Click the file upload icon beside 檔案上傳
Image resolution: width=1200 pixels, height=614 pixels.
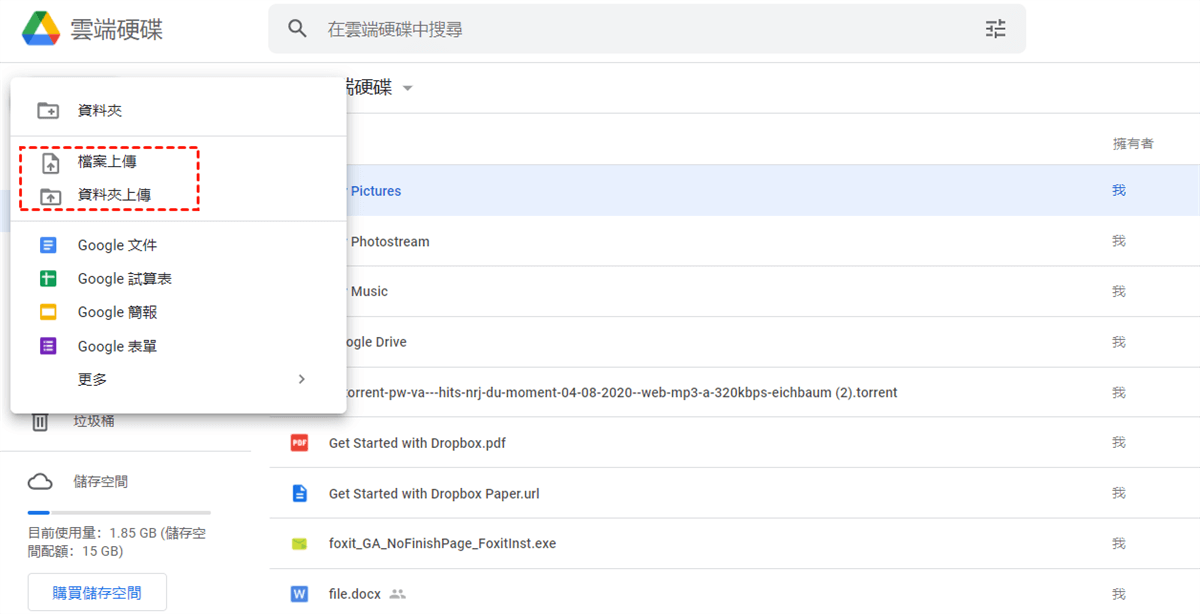click(50, 163)
